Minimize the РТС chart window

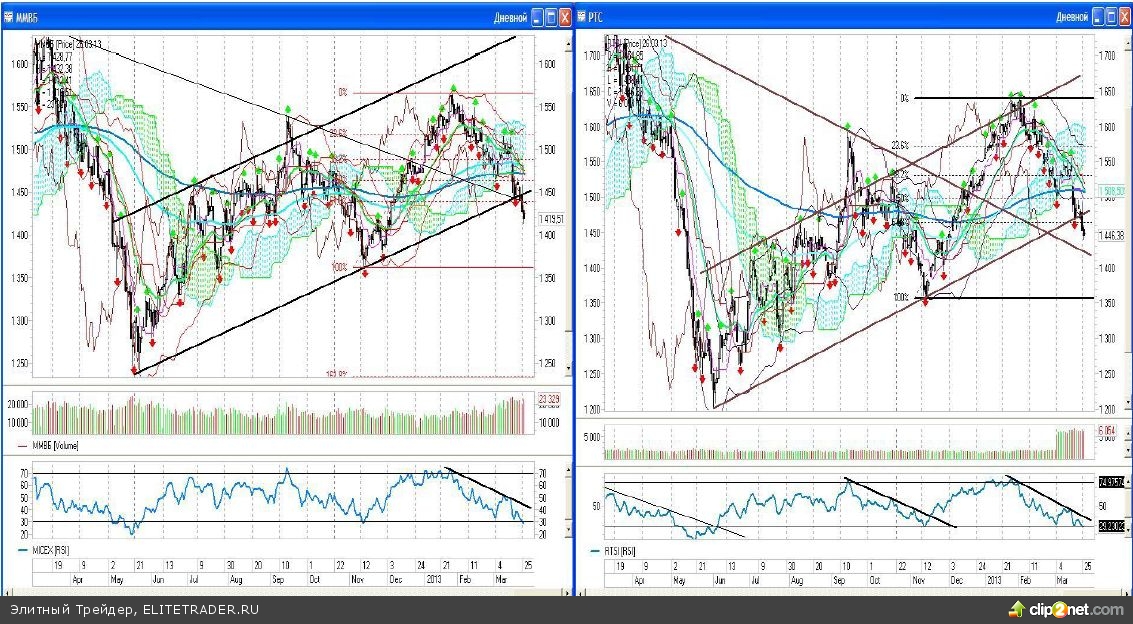tap(1099, 17)
